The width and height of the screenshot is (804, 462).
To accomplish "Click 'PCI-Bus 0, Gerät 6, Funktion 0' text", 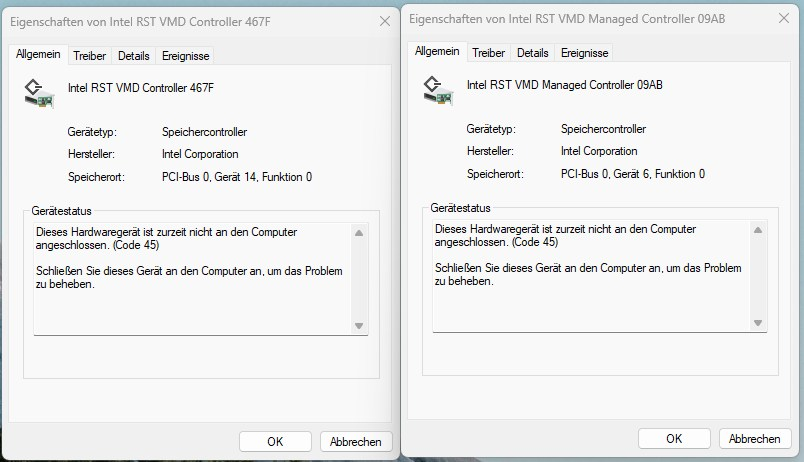I will point(633,174).
